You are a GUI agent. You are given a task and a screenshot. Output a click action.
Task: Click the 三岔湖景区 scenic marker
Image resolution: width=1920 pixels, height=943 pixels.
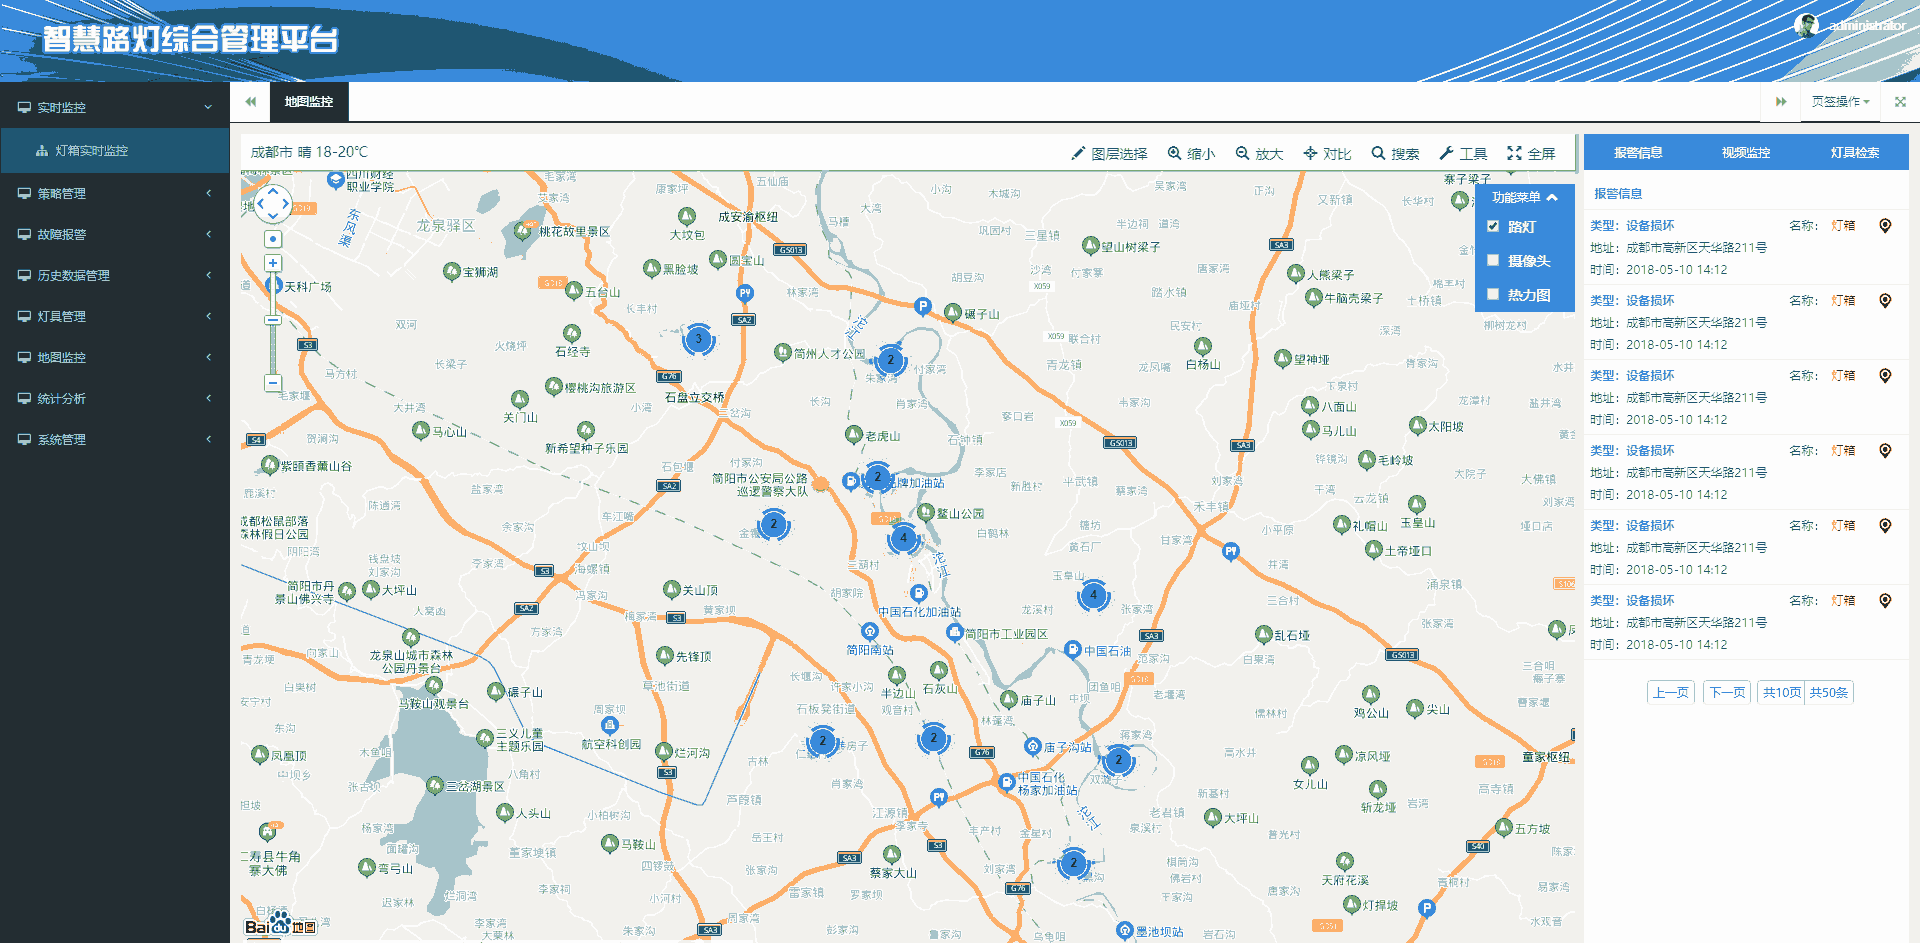[435, 786]
